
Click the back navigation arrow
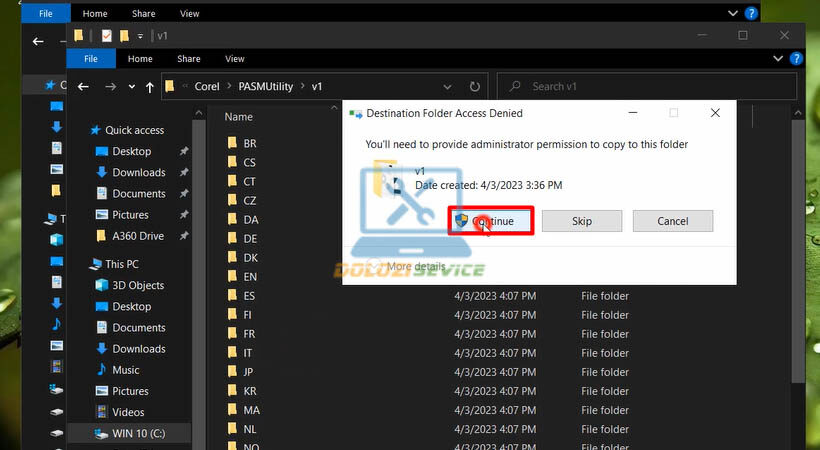pos(84,87)
